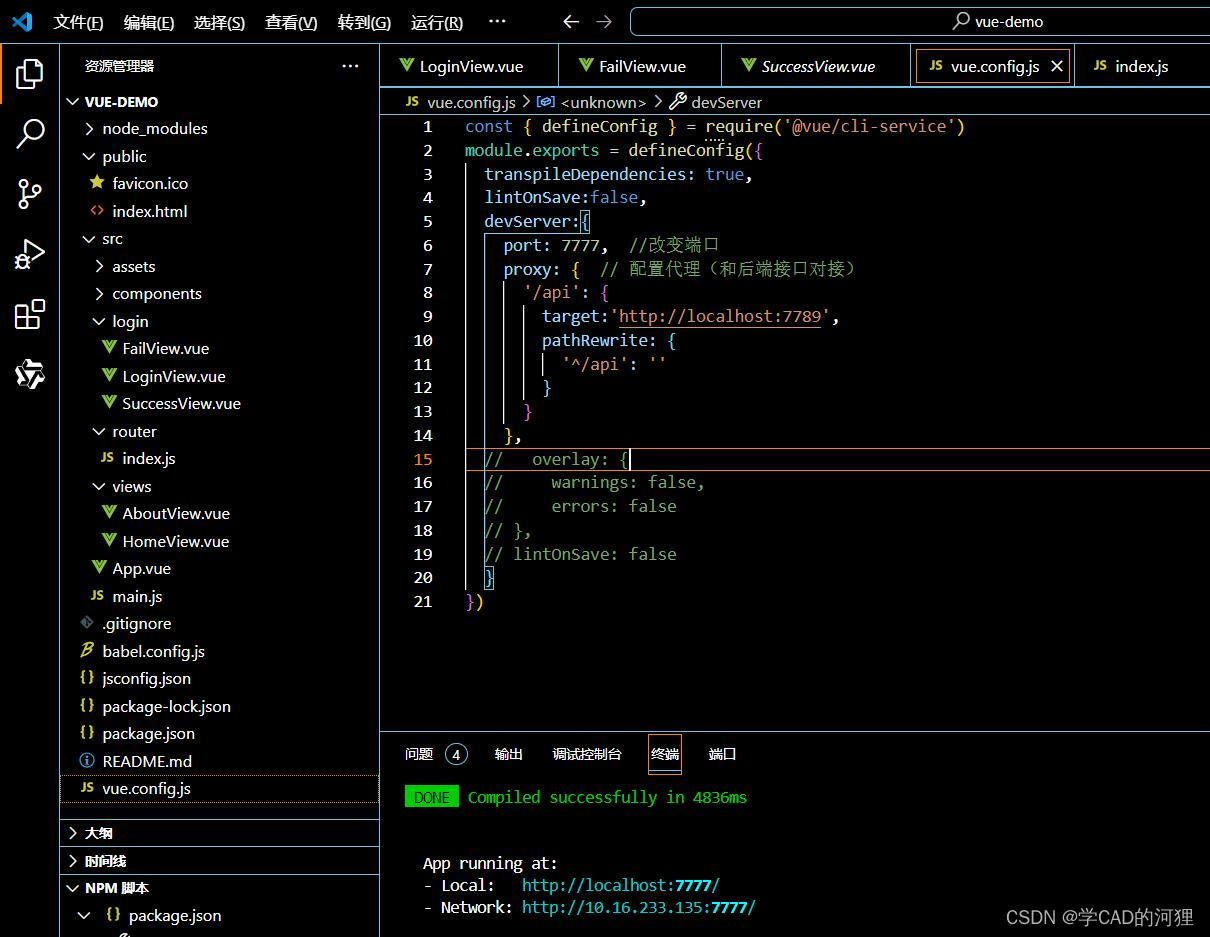Expand the 时间线 timeline section

[73, 861]
